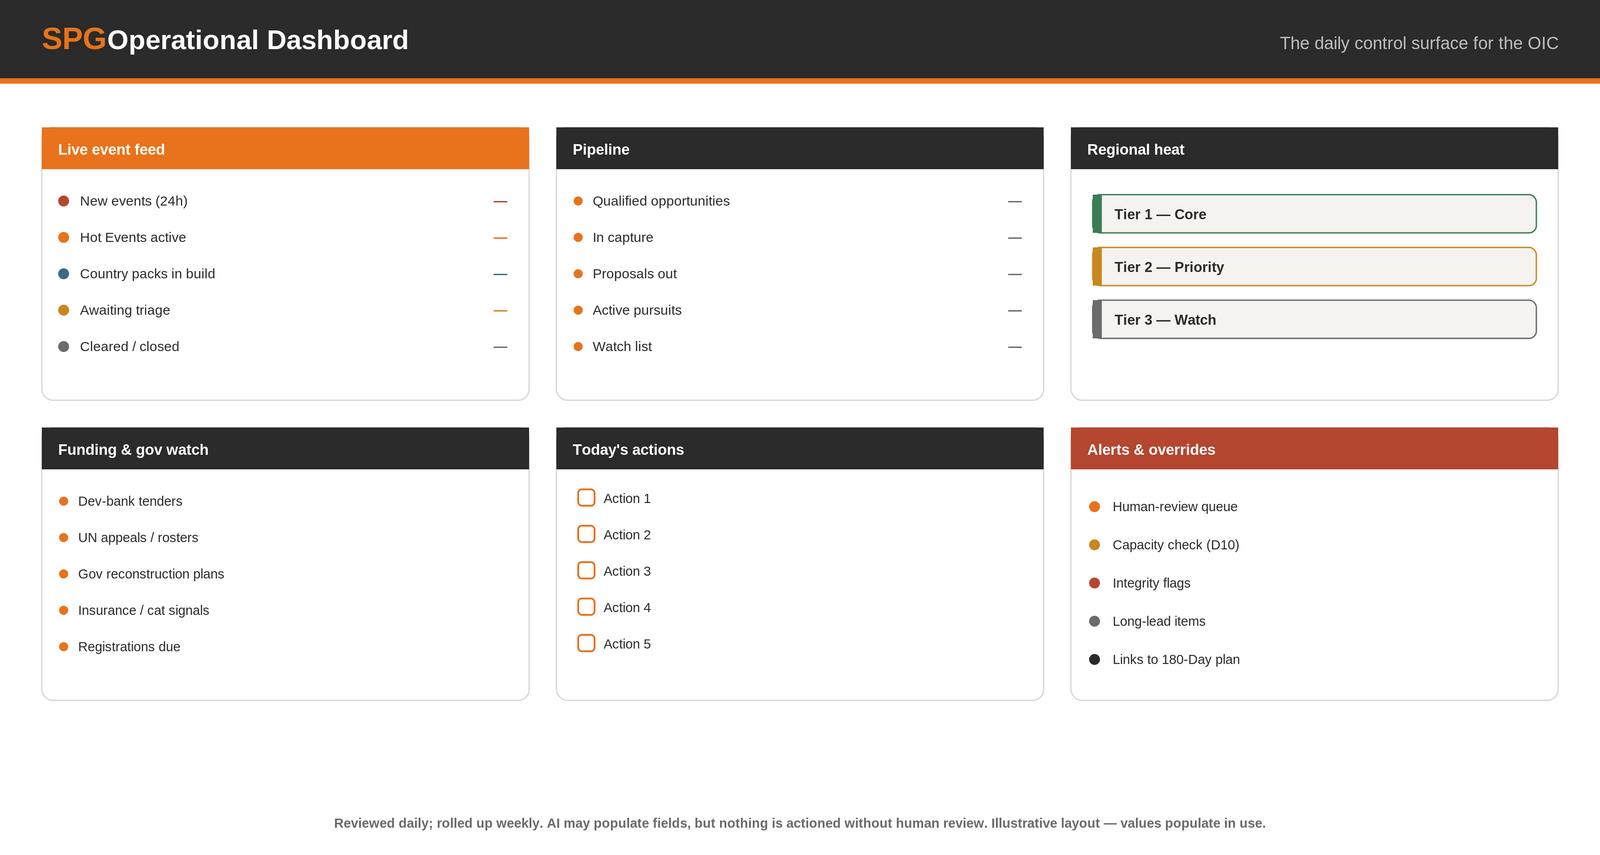Click the dot beside Watch list
This screenshot has height=855, width=1600.
[578, 346]
